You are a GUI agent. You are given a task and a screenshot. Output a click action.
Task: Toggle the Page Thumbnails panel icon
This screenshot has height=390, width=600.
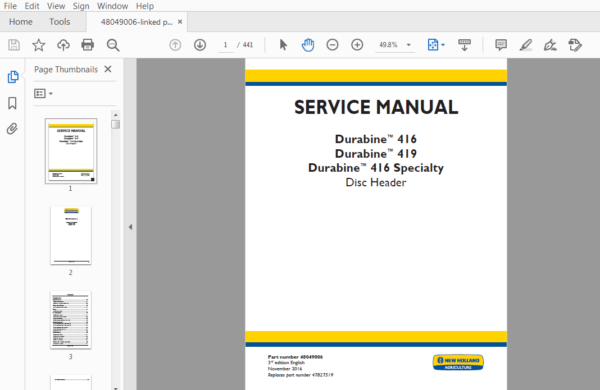tap(13, 77)
